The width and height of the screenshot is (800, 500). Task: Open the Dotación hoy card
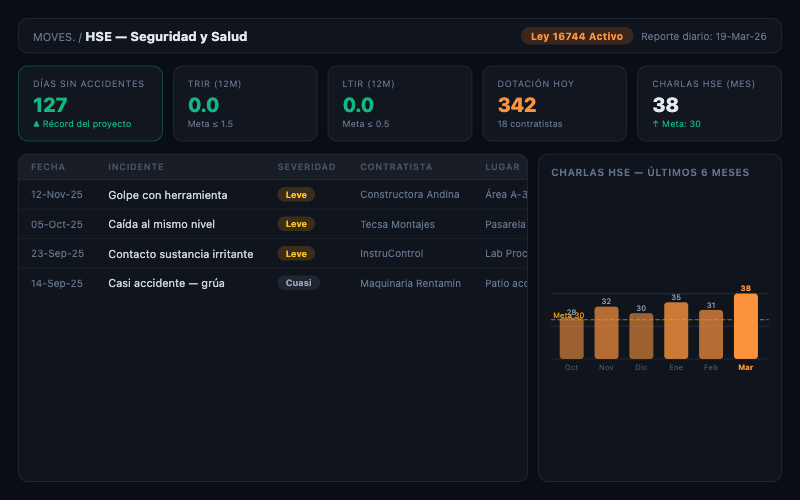(x=555, y=104)
